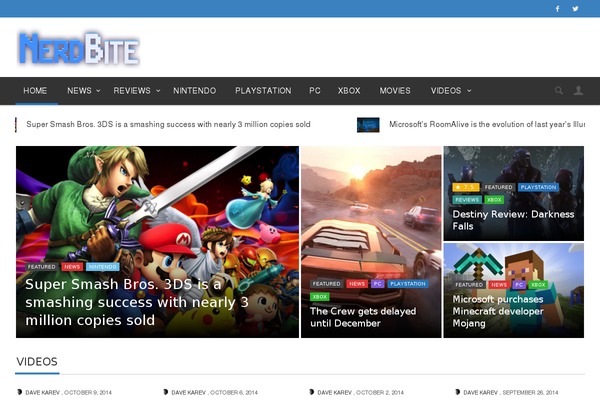Go to the Home menu item
This screenshot has height=400, width=600.
click(x=35, y=91)
